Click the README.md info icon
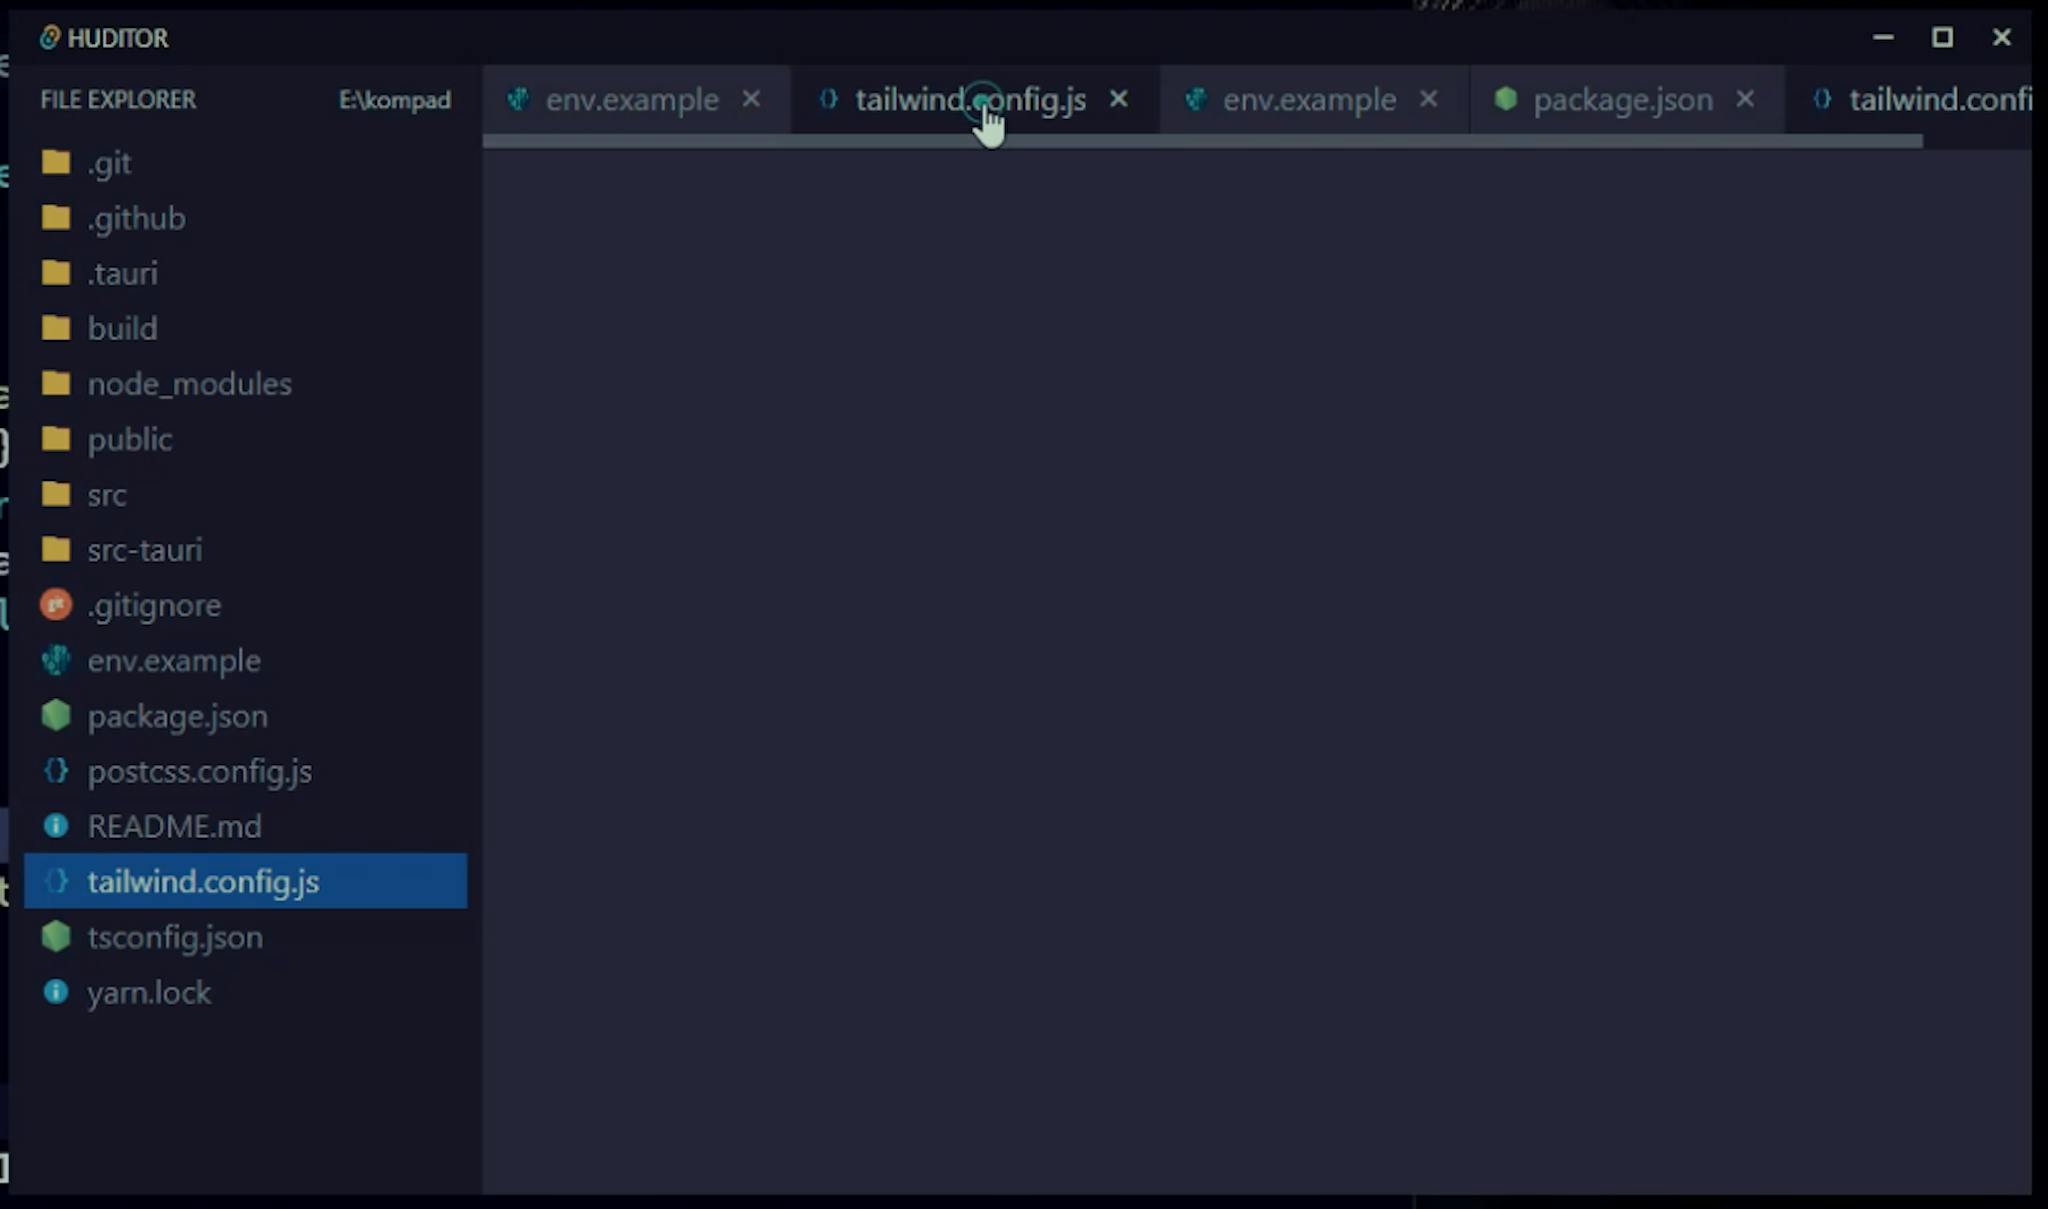 pos(56,826)
